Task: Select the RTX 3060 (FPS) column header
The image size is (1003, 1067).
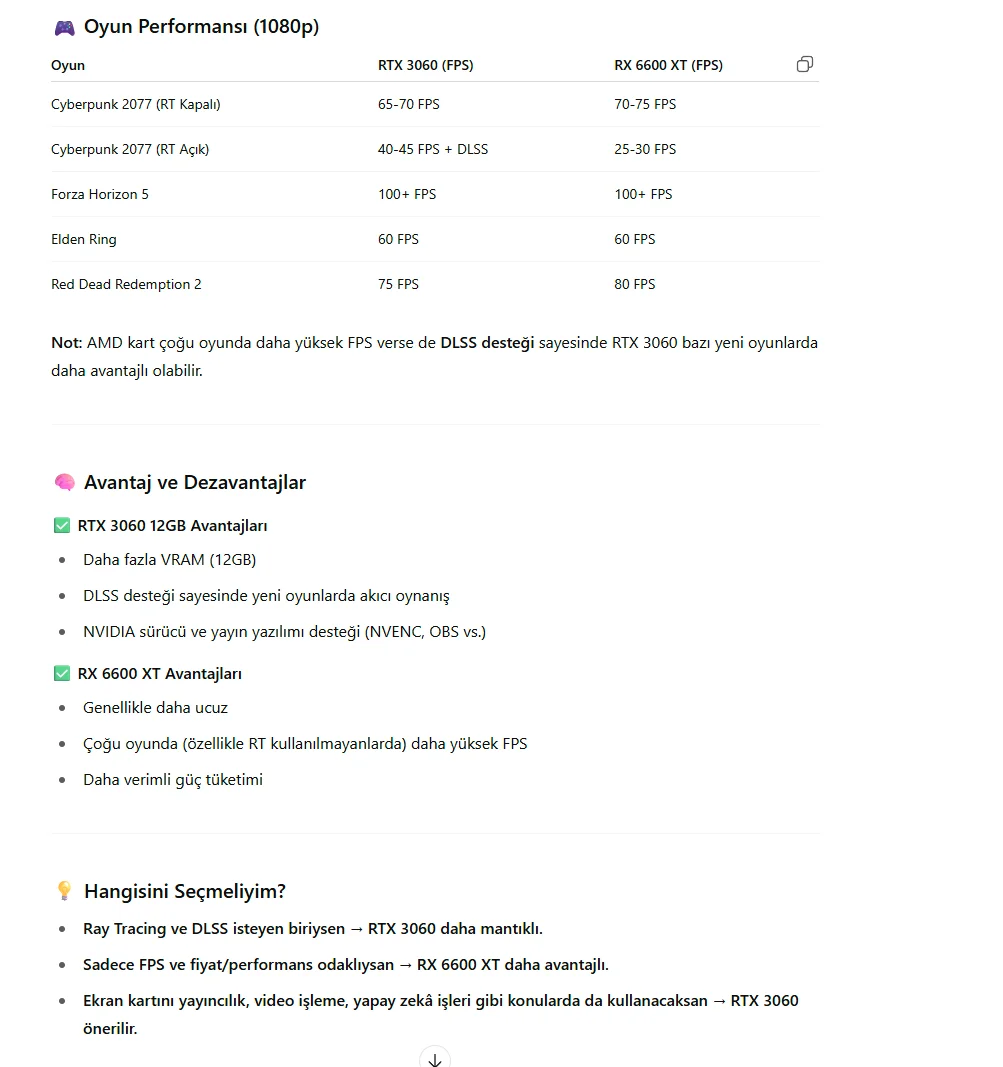Action: coord(425,66)
